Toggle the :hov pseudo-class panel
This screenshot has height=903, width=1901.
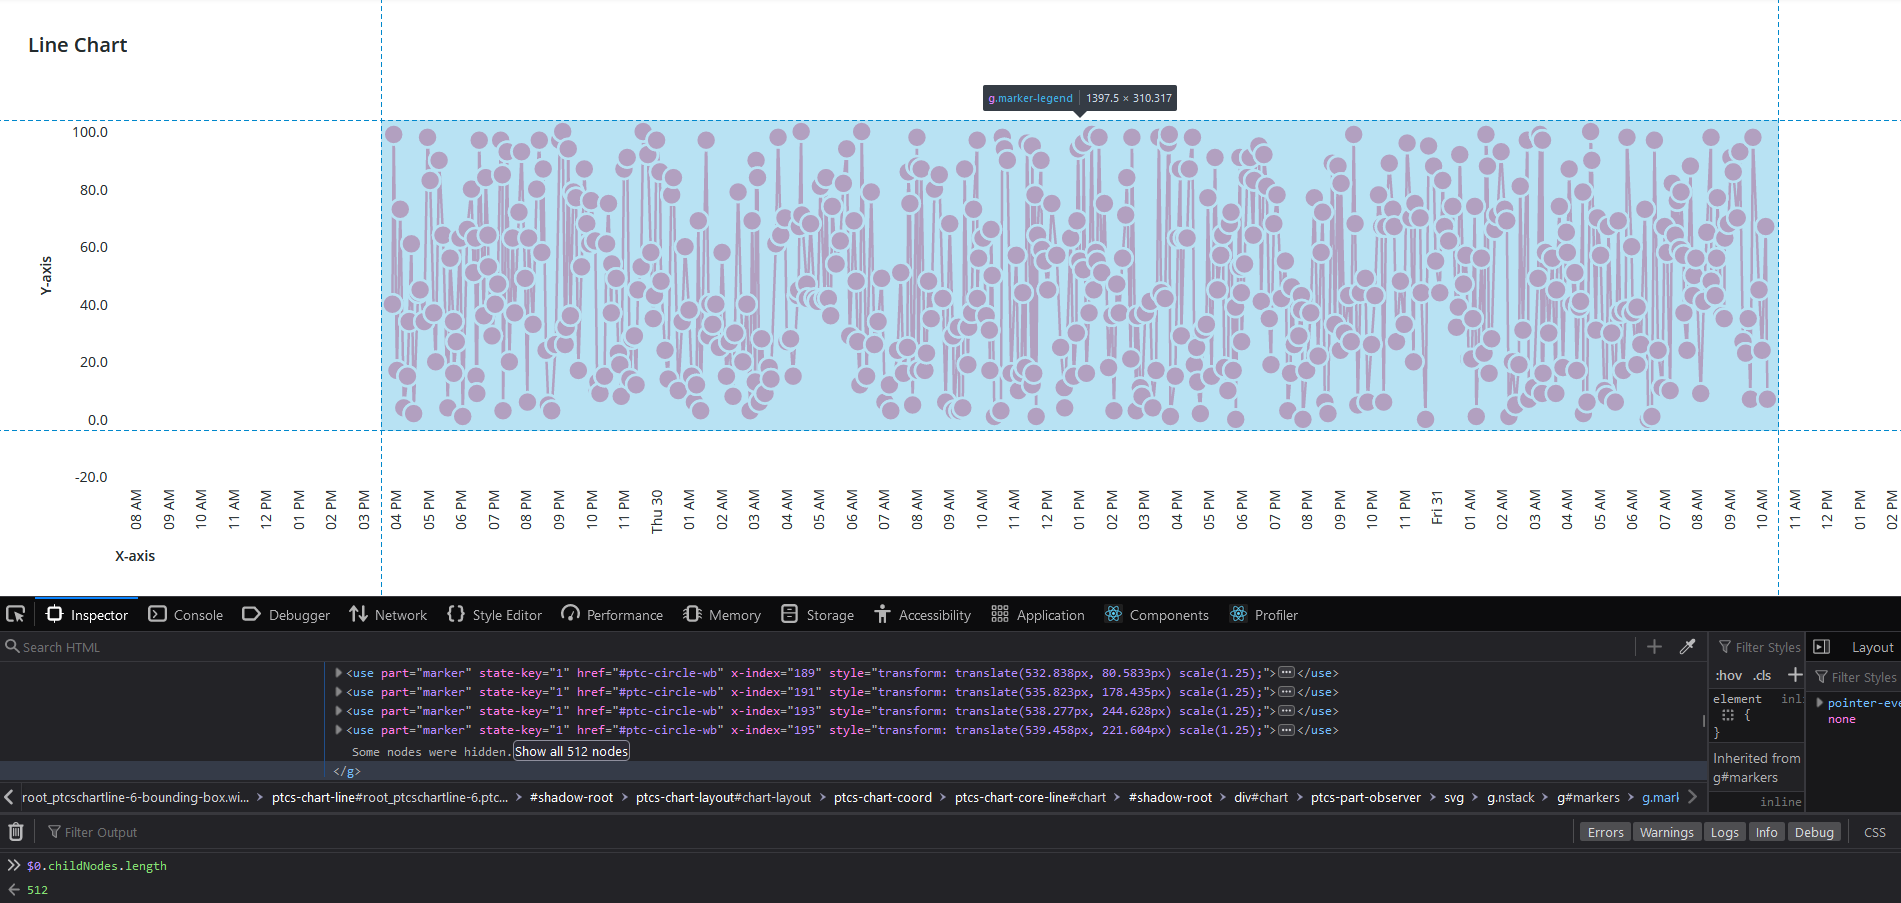pos(1728,675)
